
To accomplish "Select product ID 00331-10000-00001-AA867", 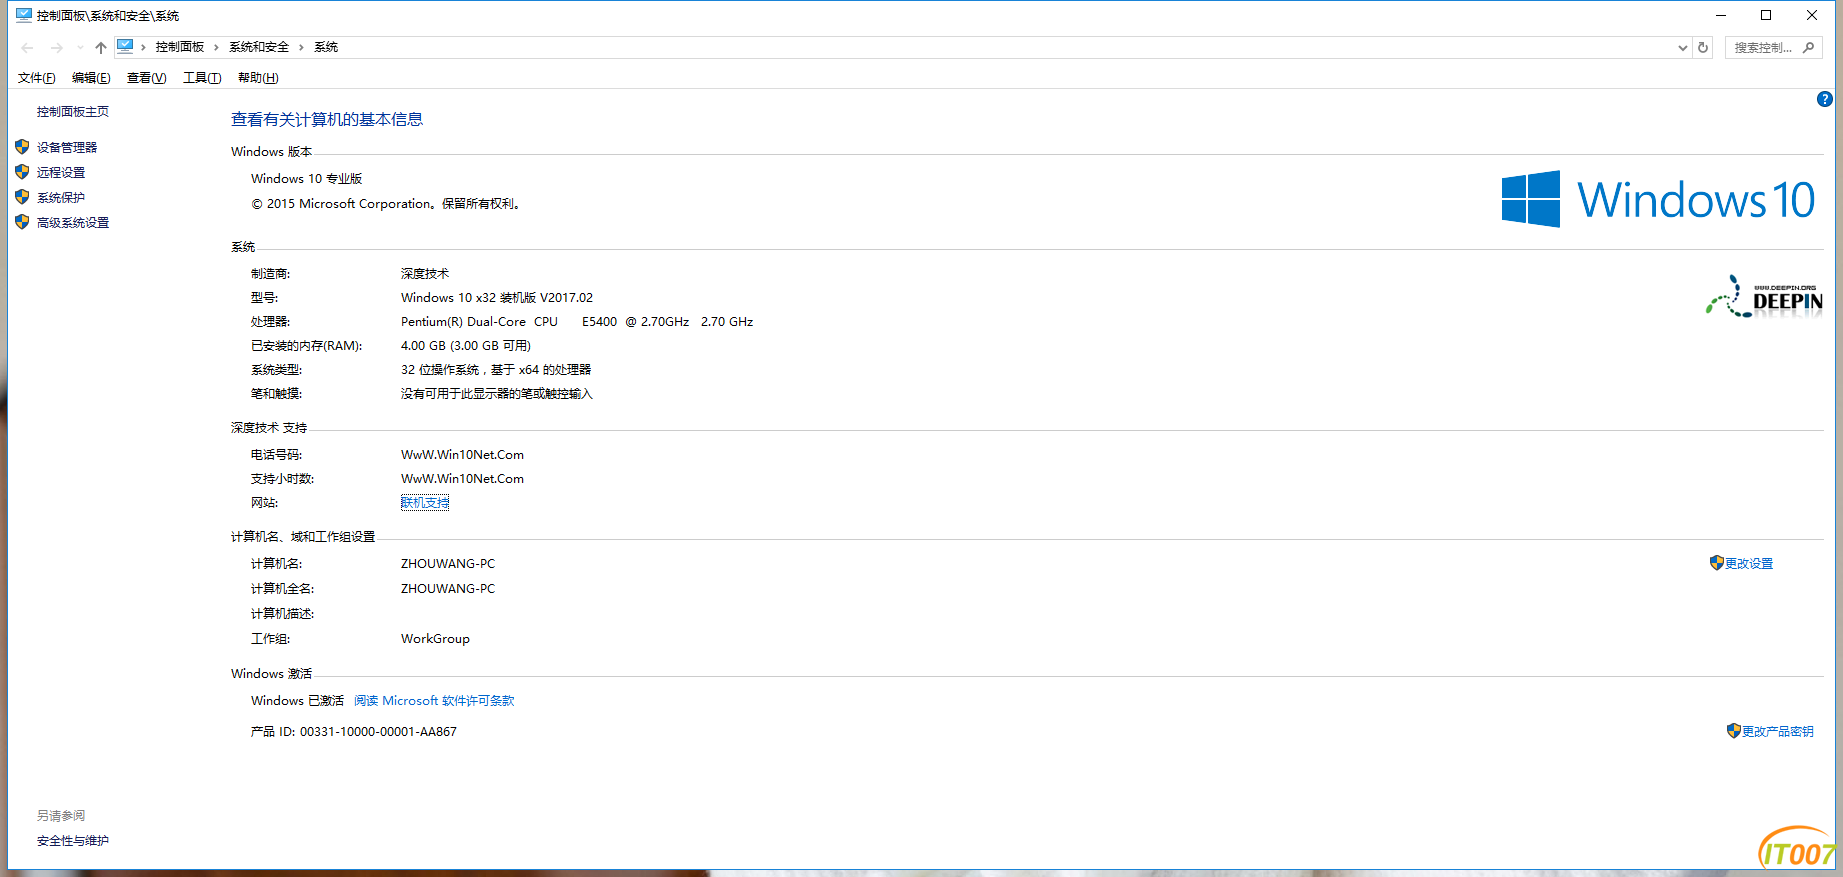I will tap(378, 732).
